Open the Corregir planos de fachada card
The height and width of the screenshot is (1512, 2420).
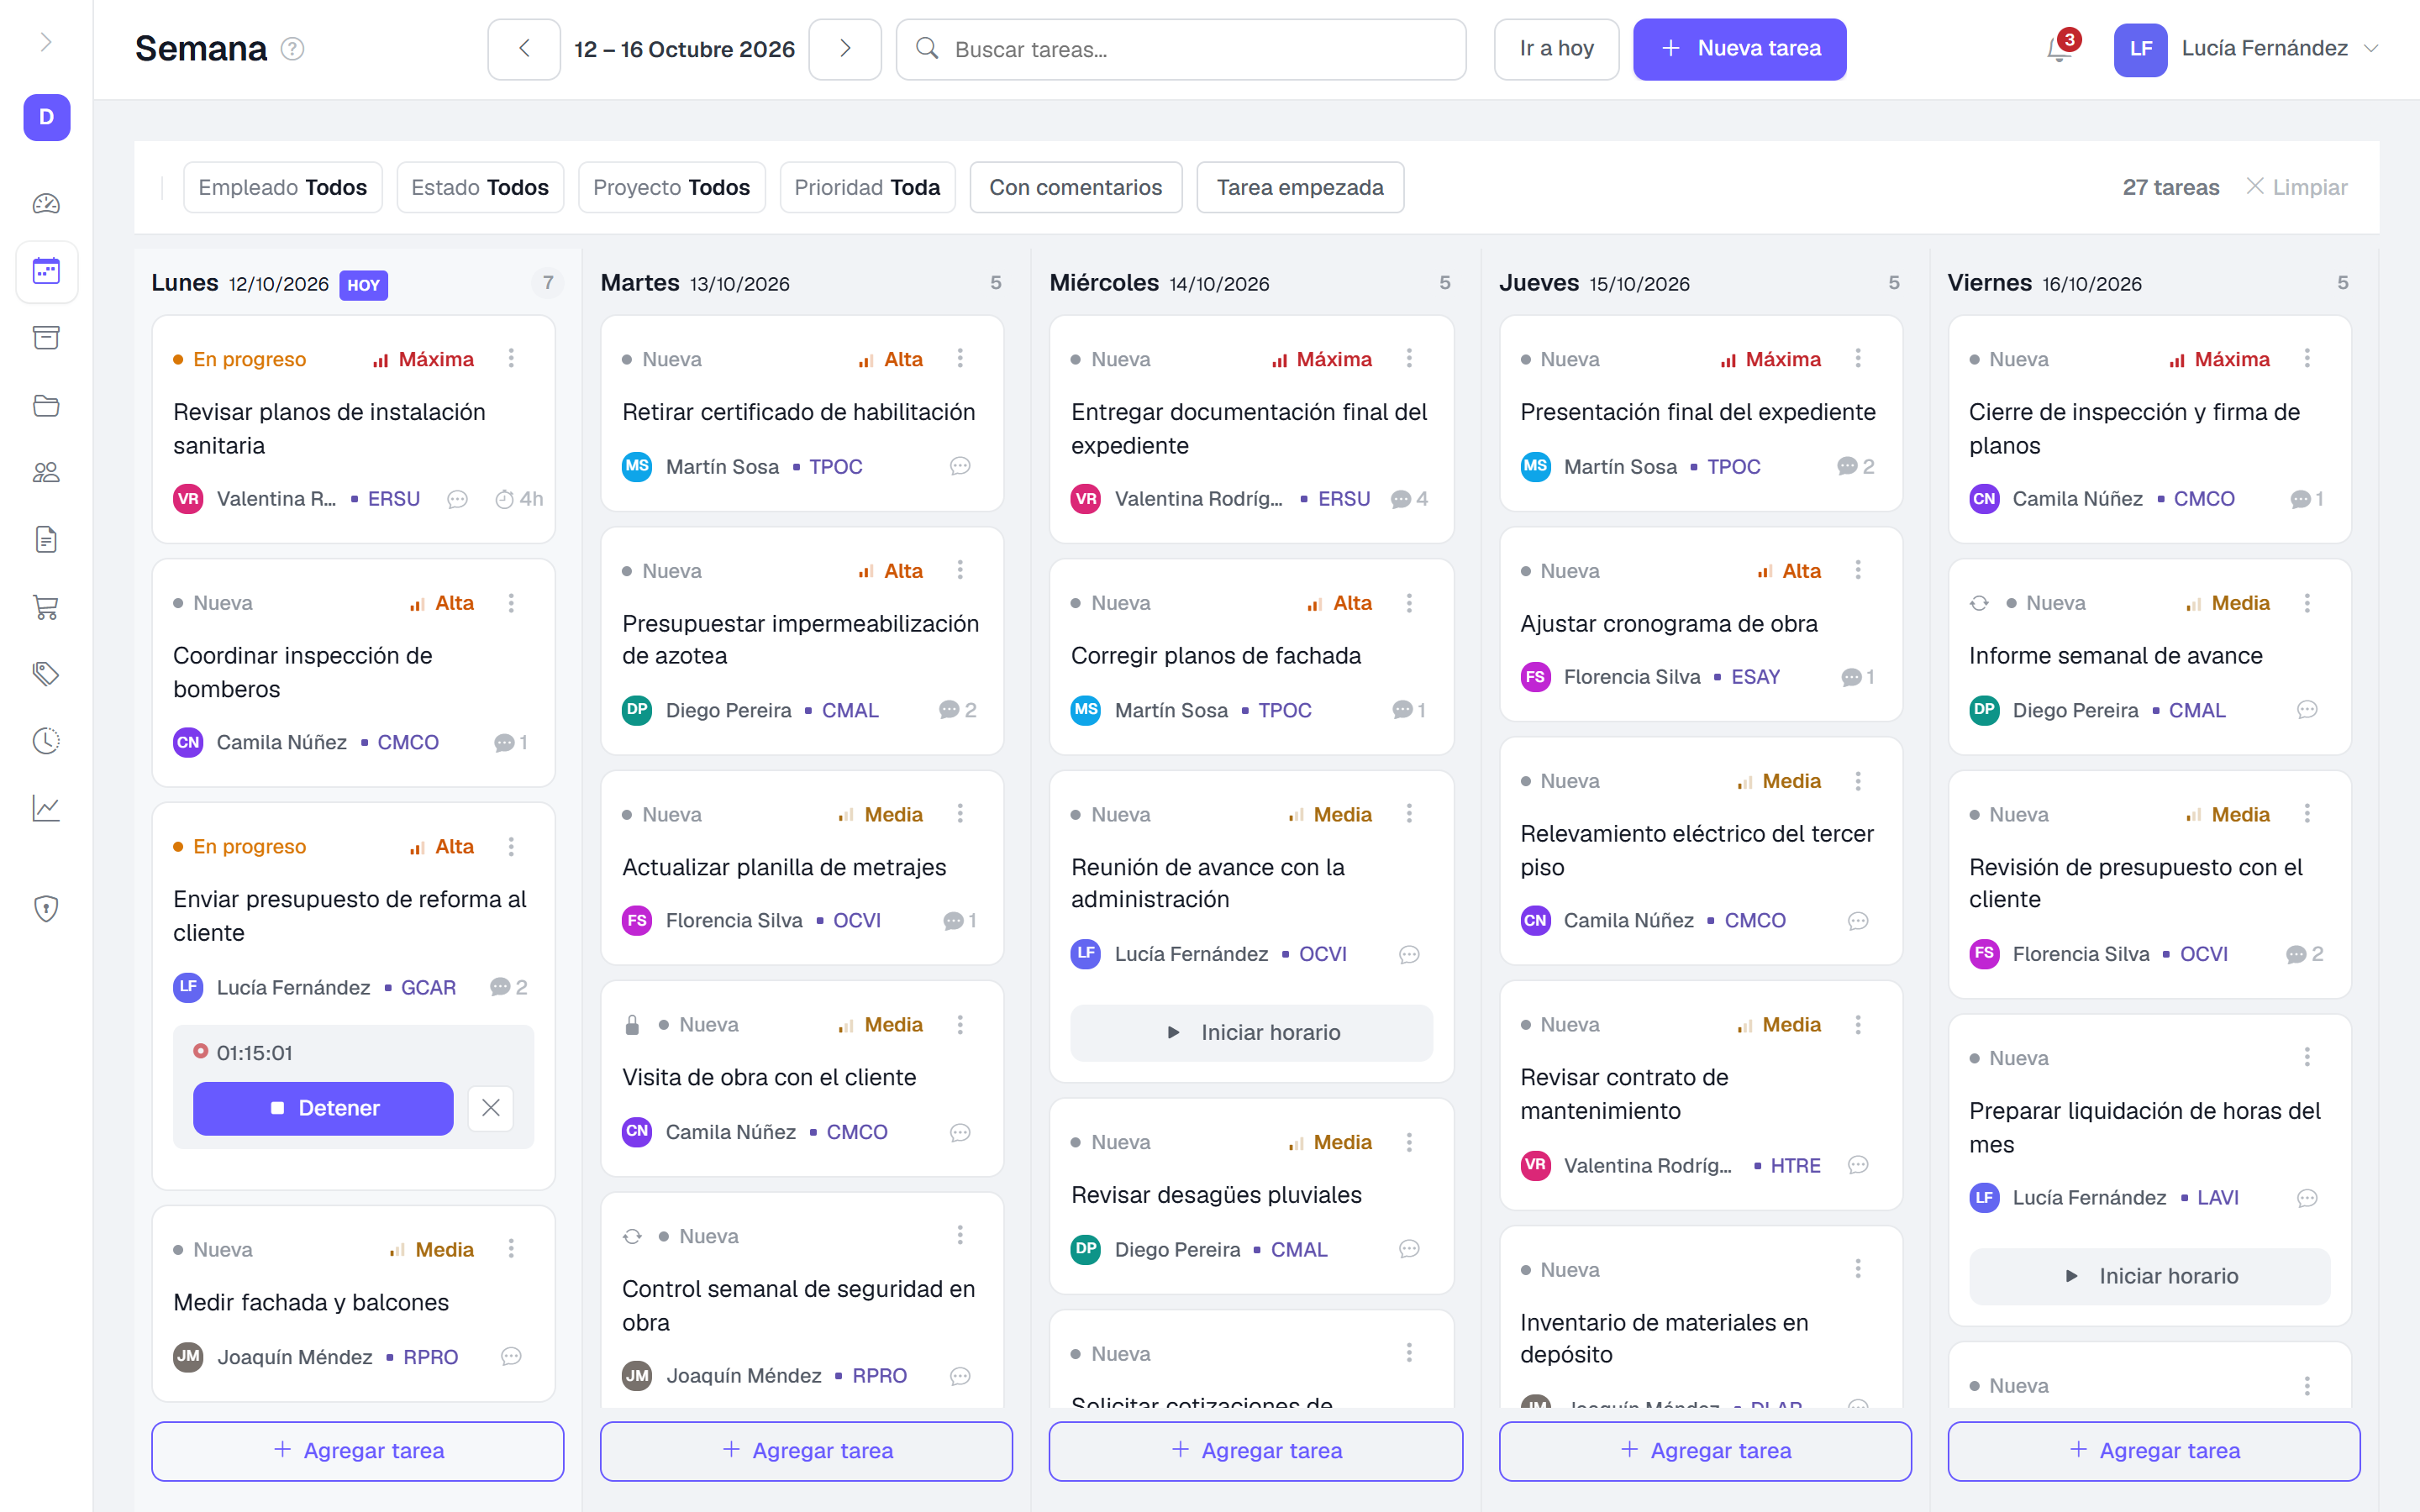[x=1251, y=656]
